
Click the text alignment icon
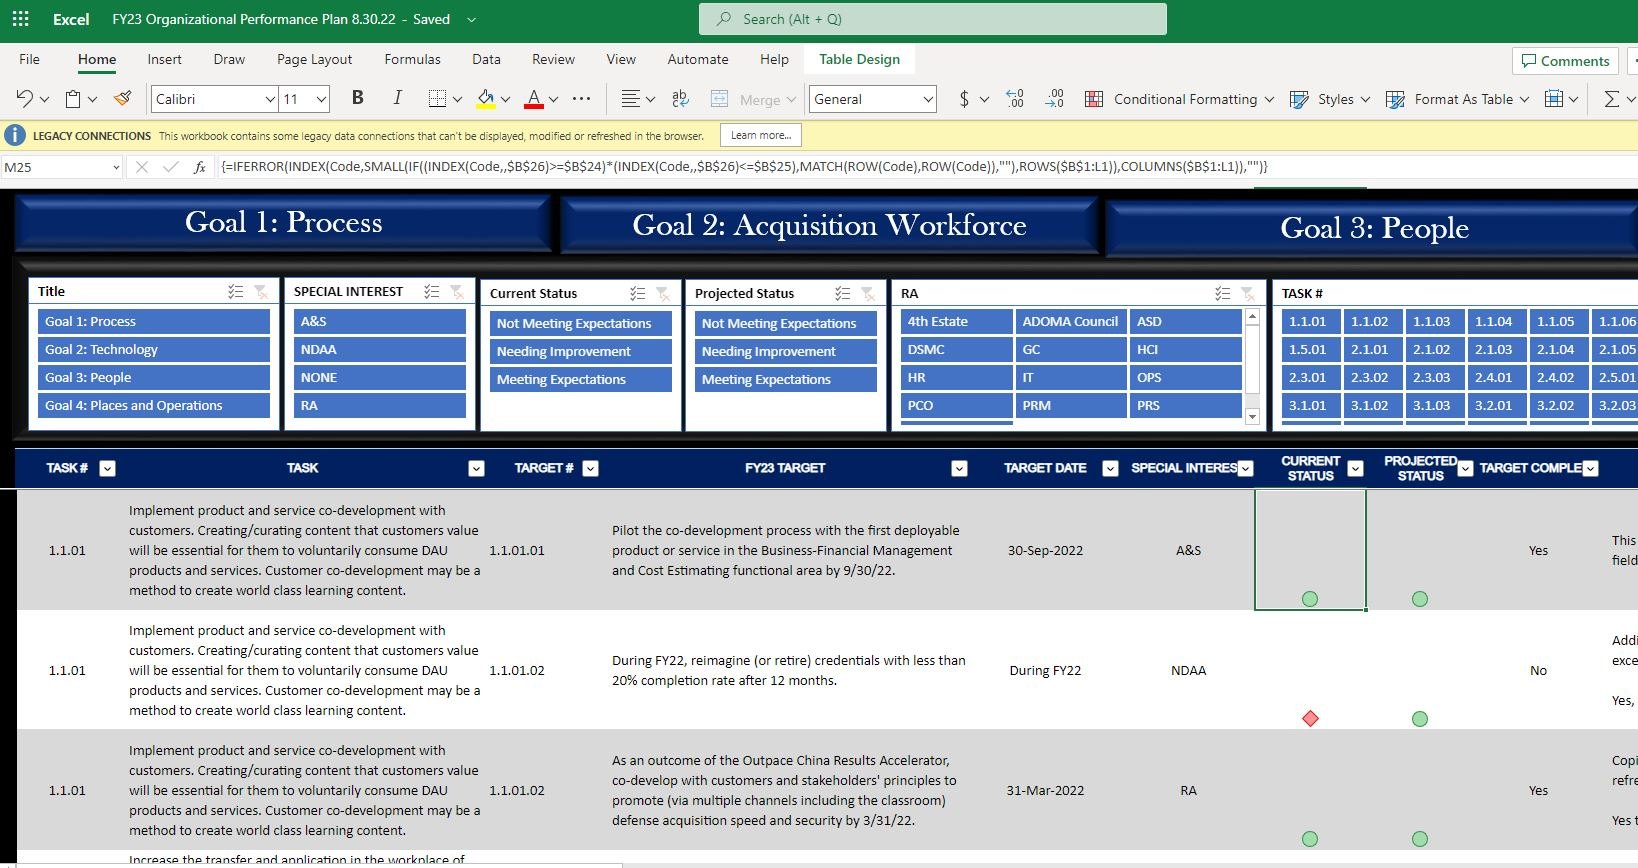tap(630, 98)
